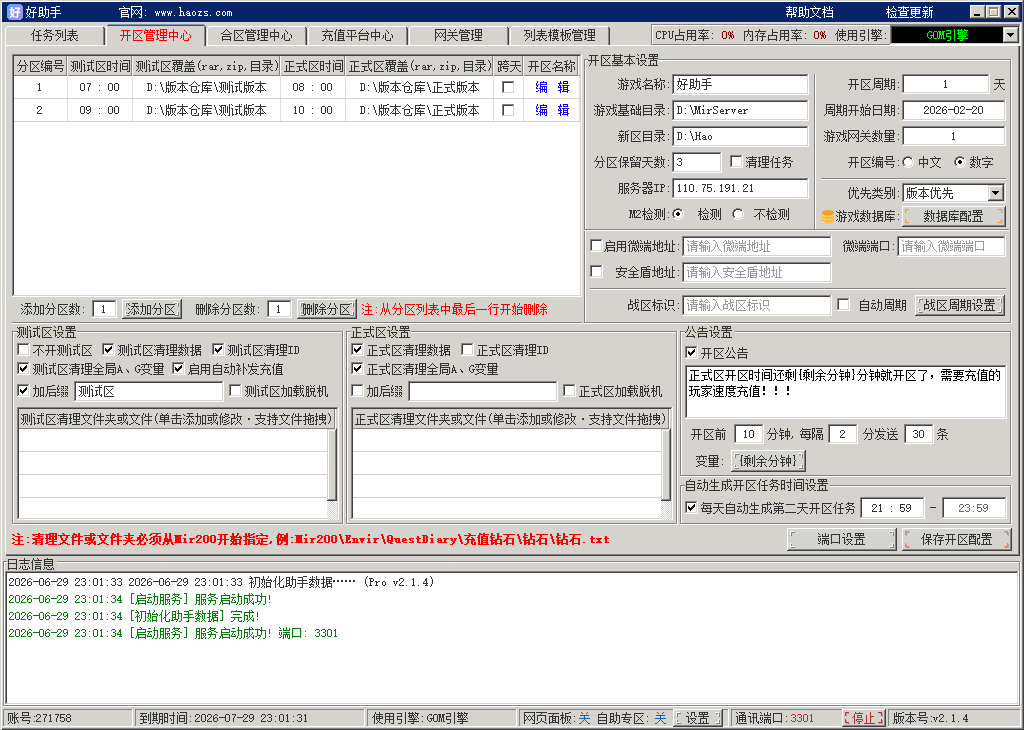Open the 数据库配置 button
The image size is (1024, 730).
coord(953,216)
